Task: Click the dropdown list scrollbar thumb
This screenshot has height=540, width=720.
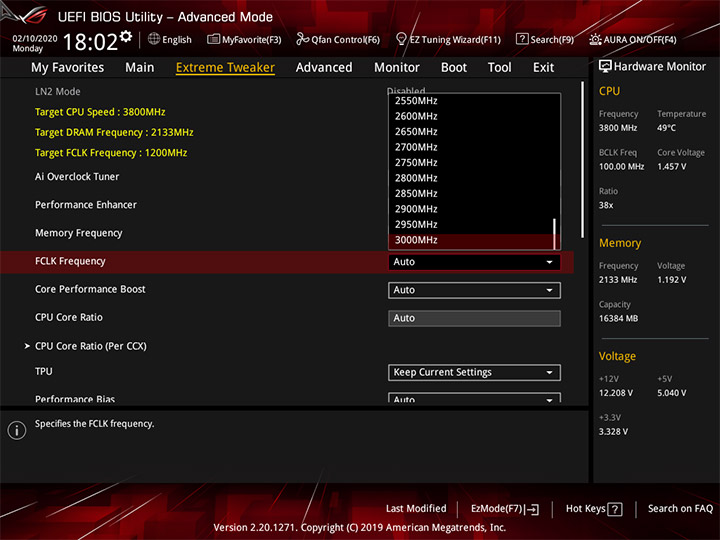Action: (x=555, y=234)
